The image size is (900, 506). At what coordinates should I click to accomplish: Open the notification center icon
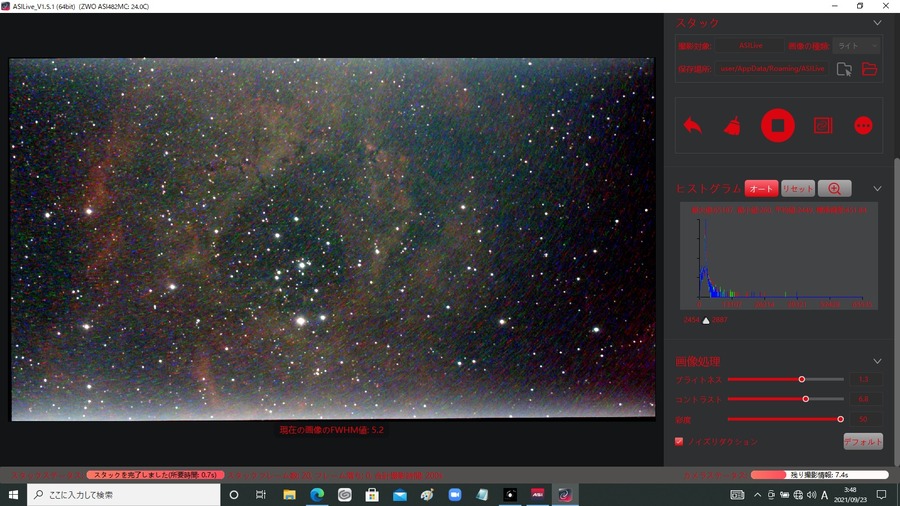tap(882, 495)
